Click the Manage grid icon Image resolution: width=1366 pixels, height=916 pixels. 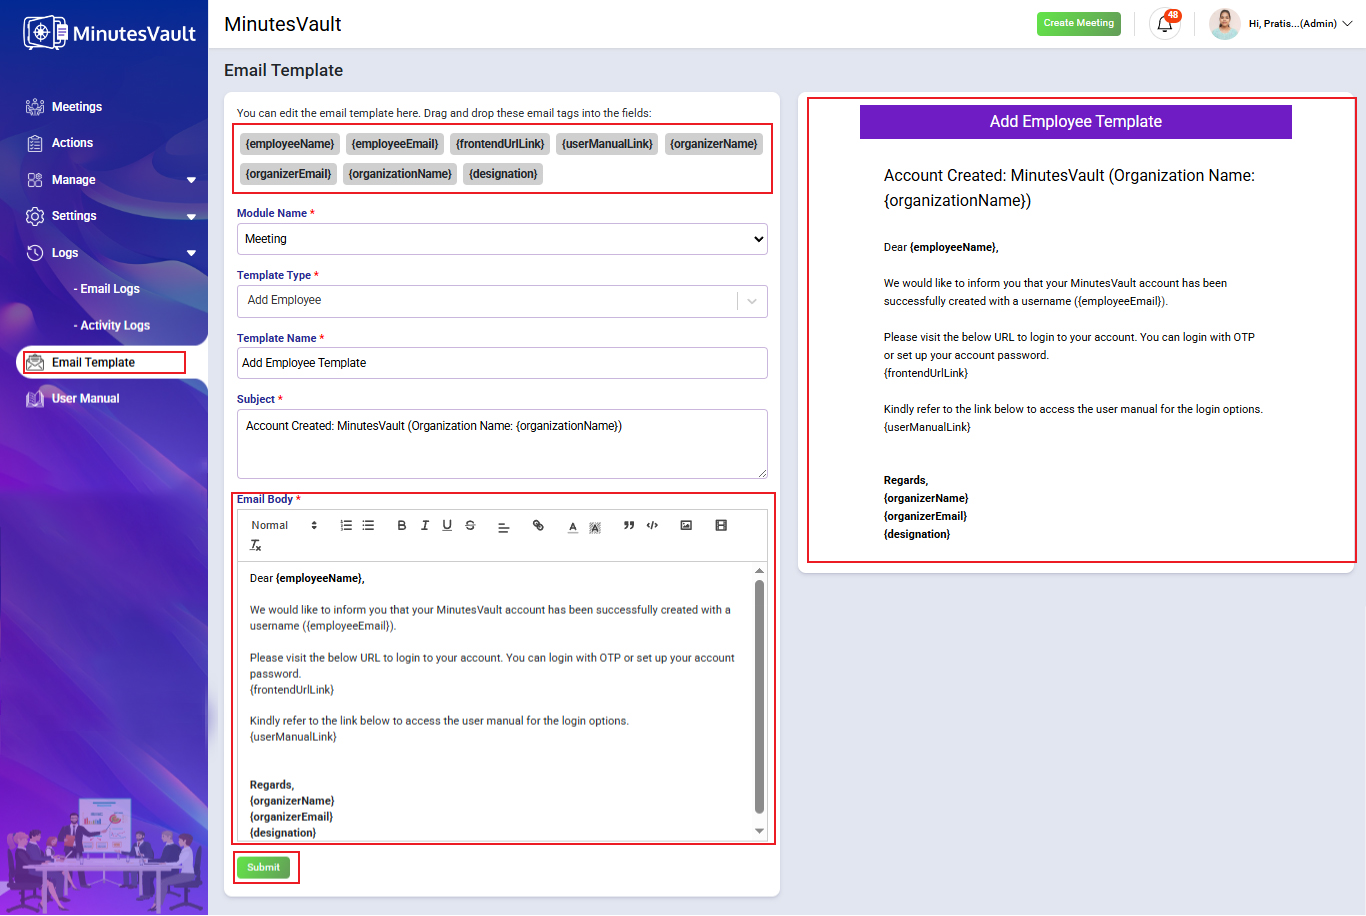point(35,180)
